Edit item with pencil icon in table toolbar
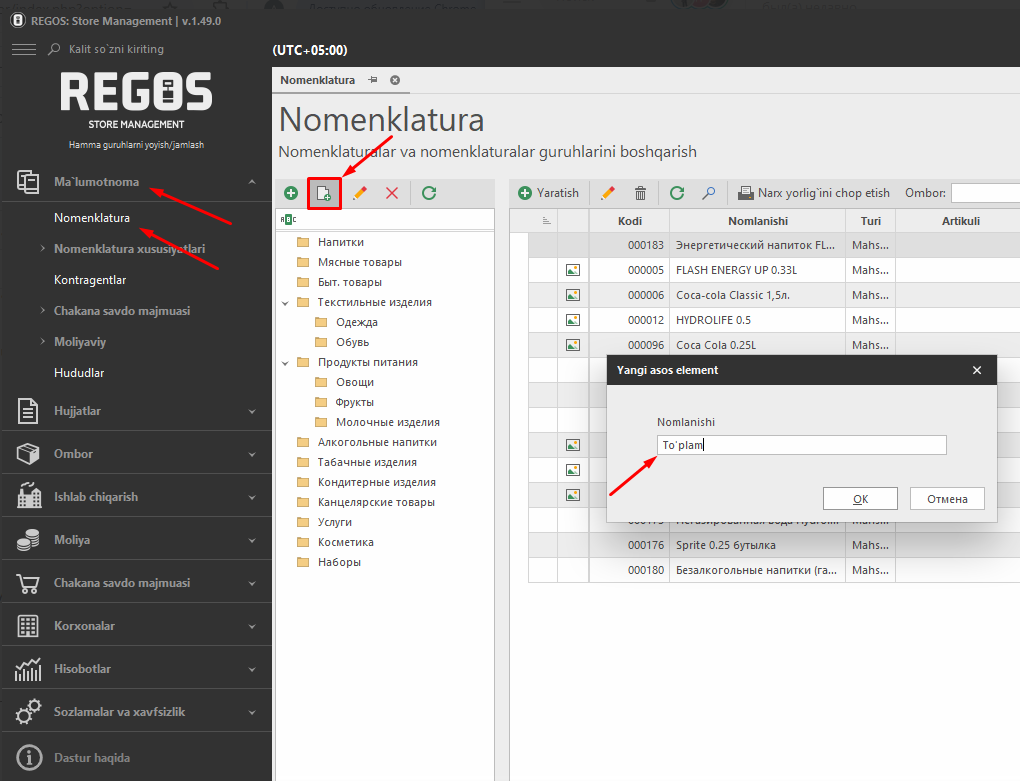This screenshot has height=781, width=1020. (x=608, y=193)
